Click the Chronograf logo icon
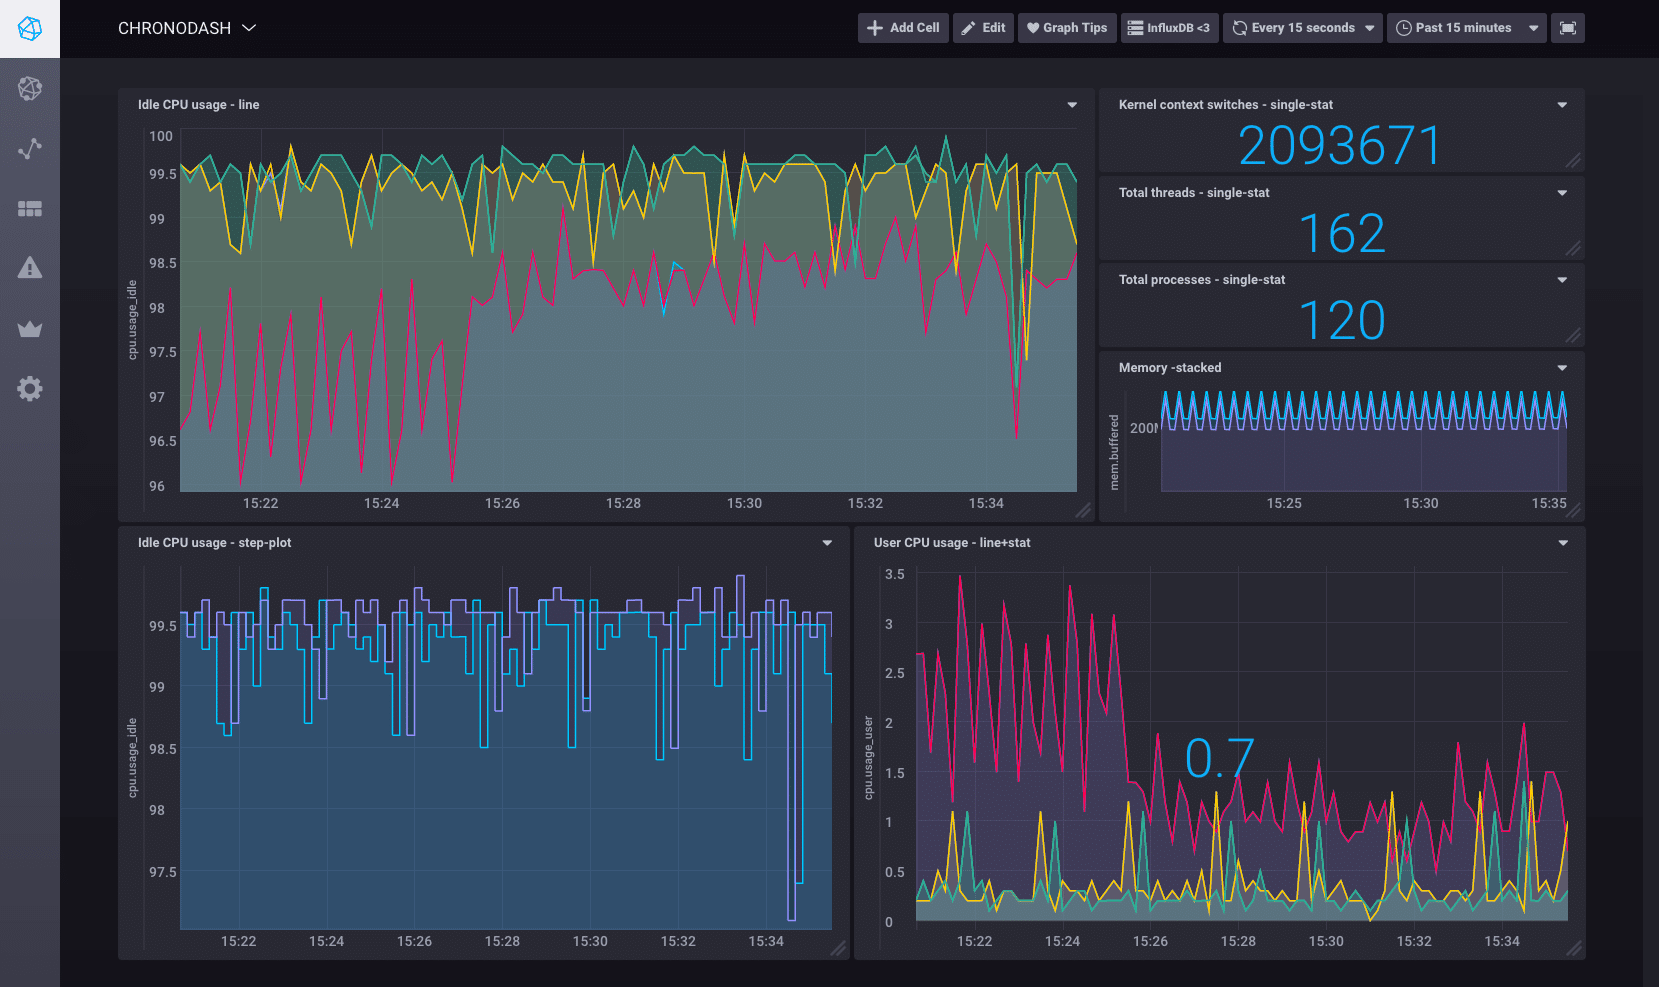 30,29
